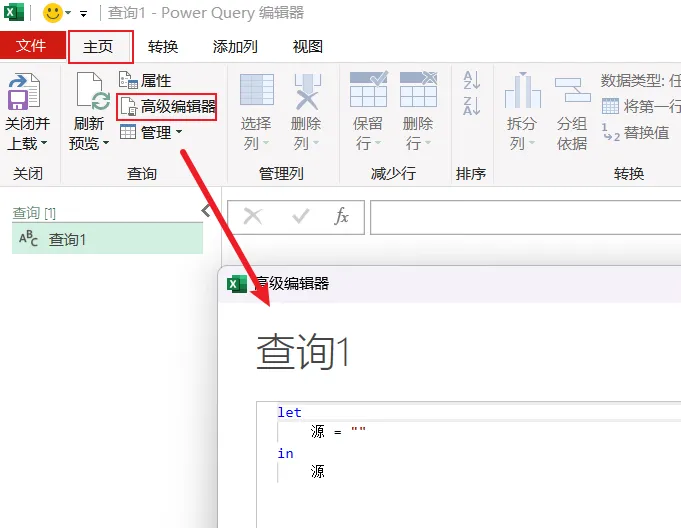Expand the 拆分列 dropdown arrow
681x528 pixels.
pos(532,142)
